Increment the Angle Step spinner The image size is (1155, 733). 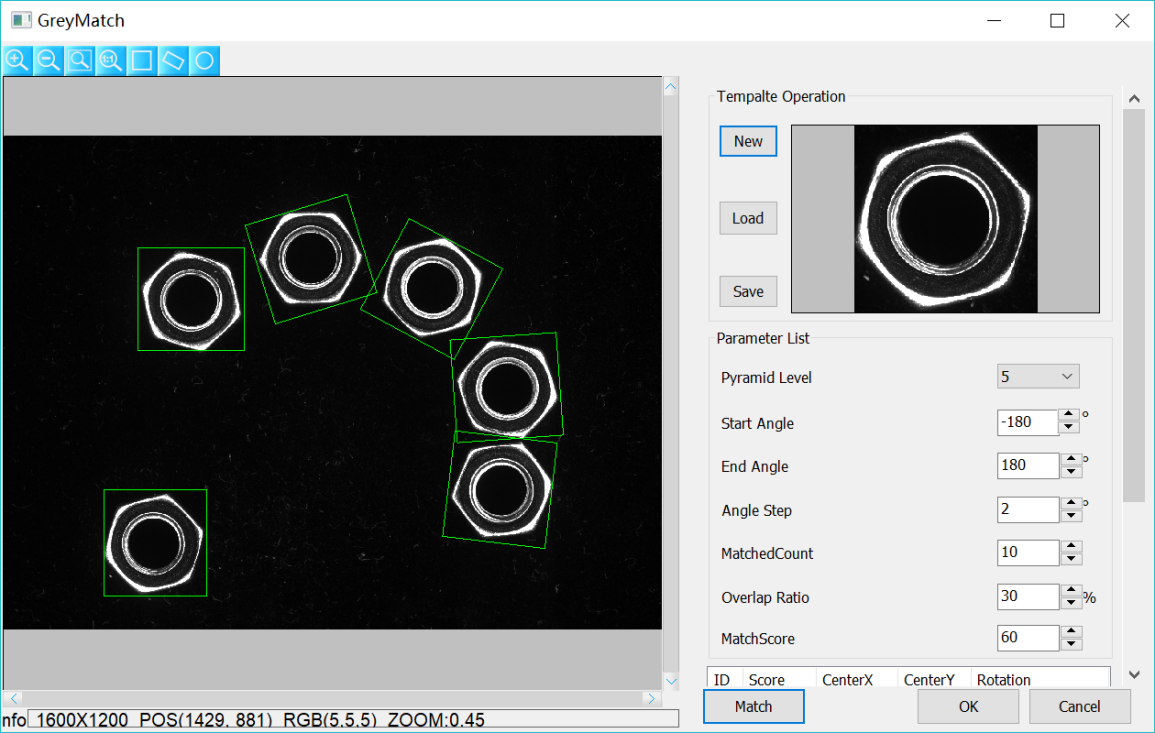1071,503
